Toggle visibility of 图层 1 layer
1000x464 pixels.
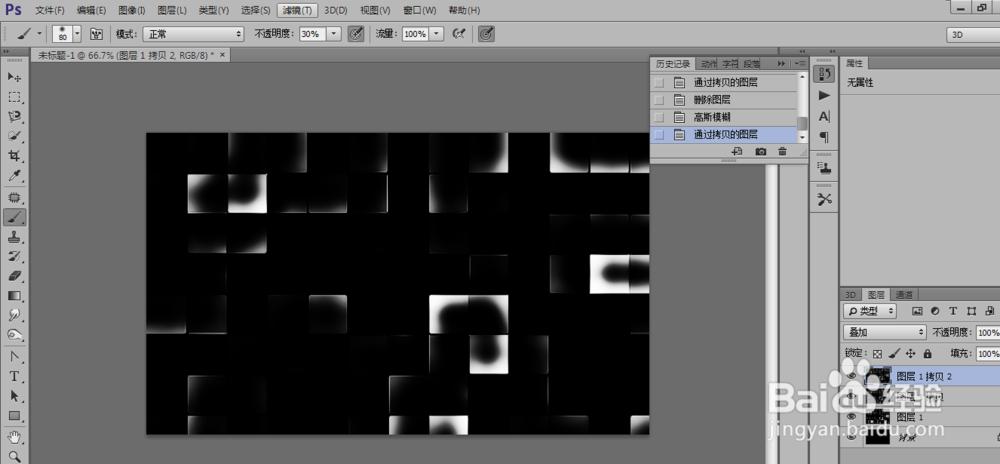pyautogui.click(x=852, y=417)
